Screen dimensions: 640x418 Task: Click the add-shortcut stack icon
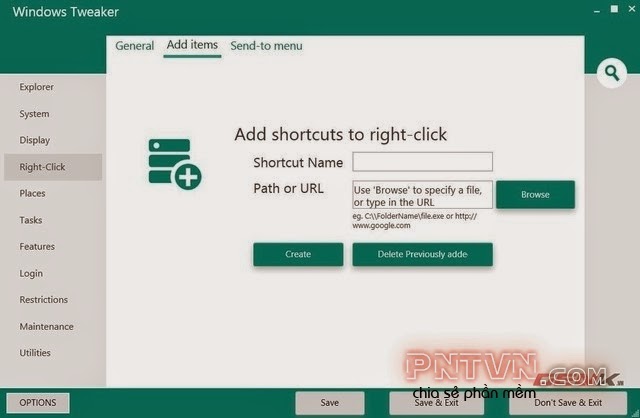(x=175, y=164)
